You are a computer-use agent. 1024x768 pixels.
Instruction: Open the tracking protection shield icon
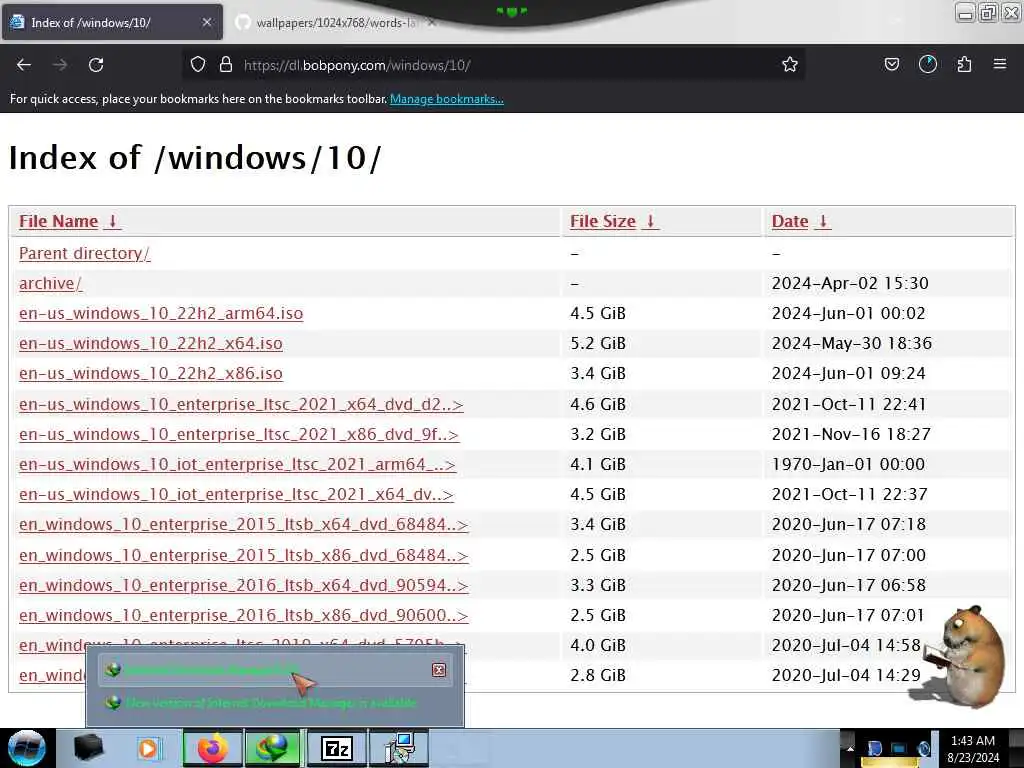[x=198, y=65]
